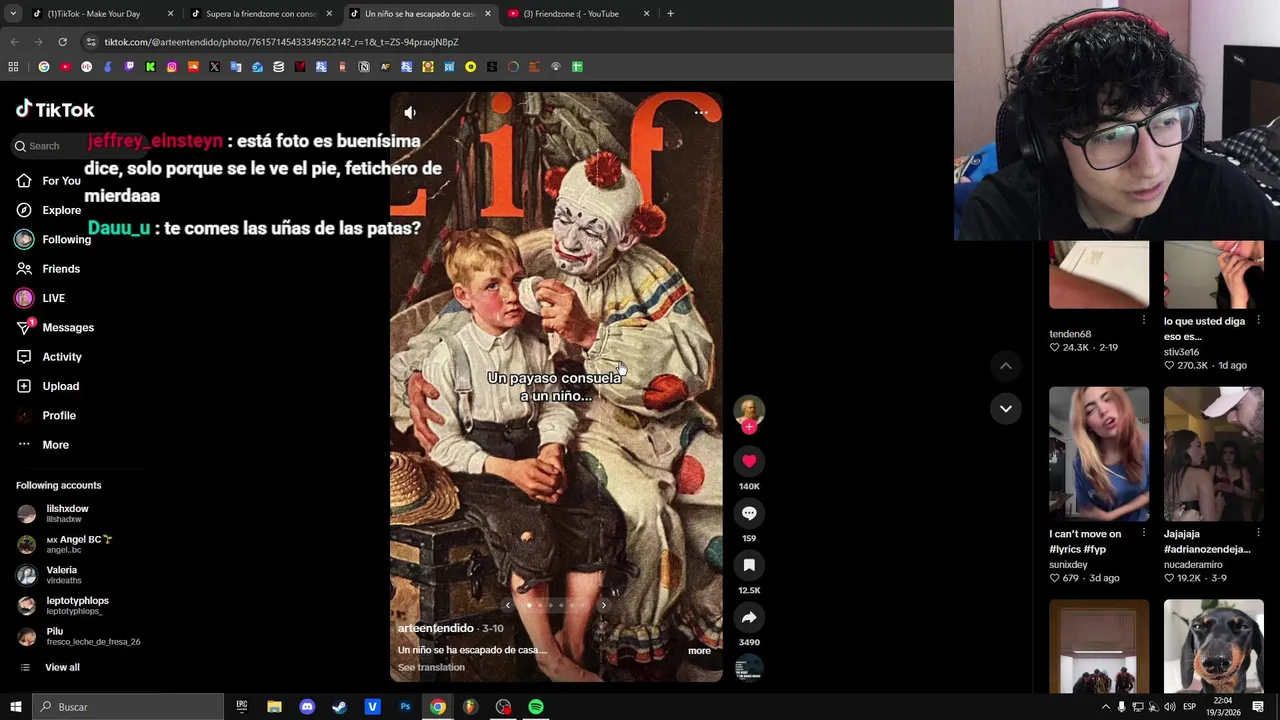Click the browser address bar URL

pos(281,42)
